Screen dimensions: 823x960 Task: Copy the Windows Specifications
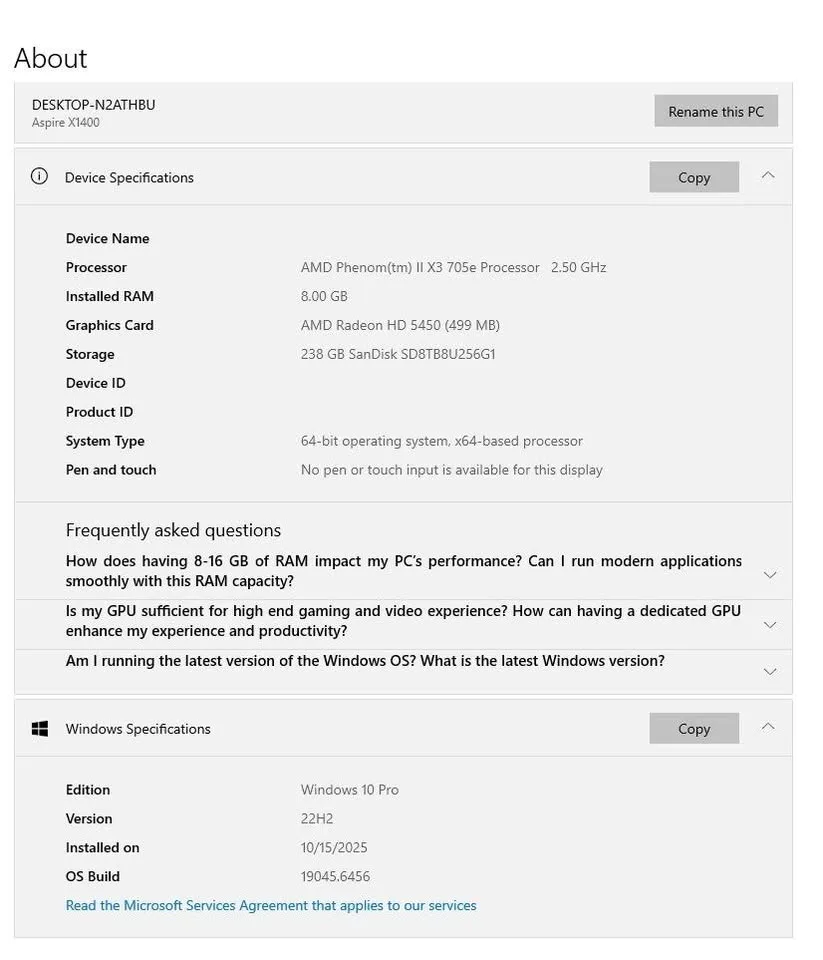click(694, 726)
